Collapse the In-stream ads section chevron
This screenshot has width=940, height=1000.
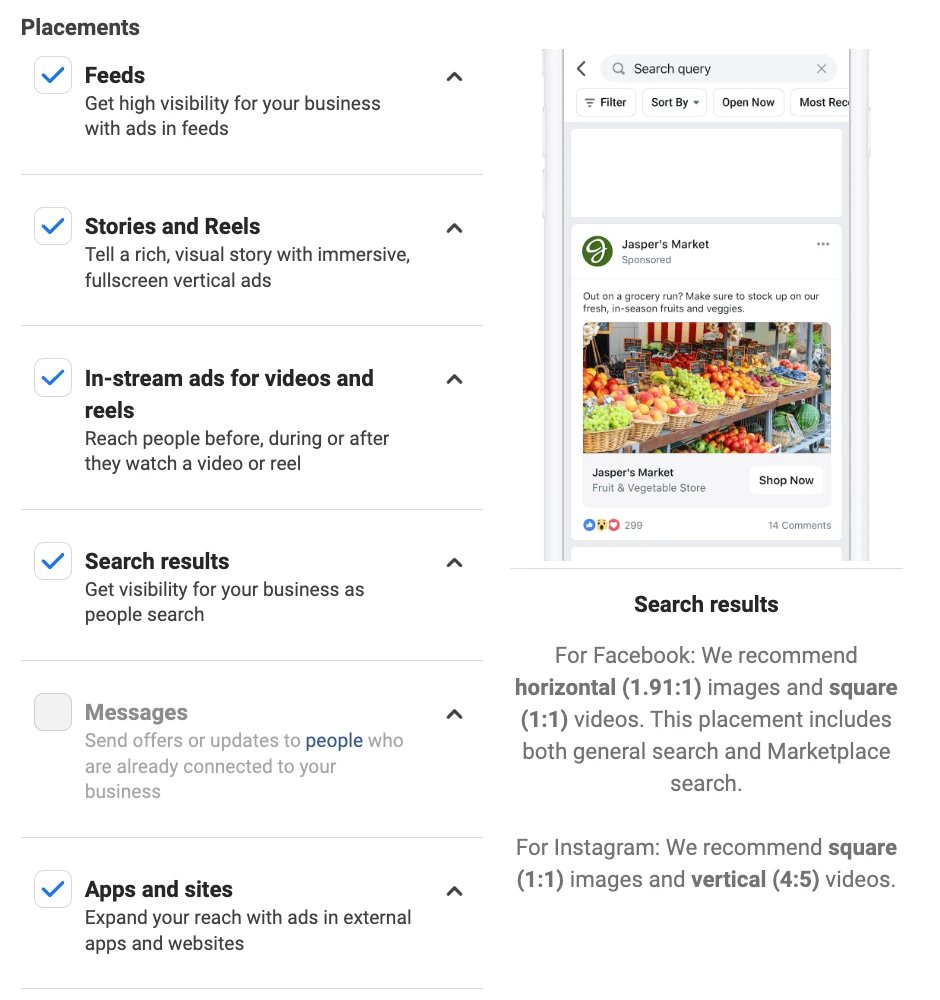(454, 379)
